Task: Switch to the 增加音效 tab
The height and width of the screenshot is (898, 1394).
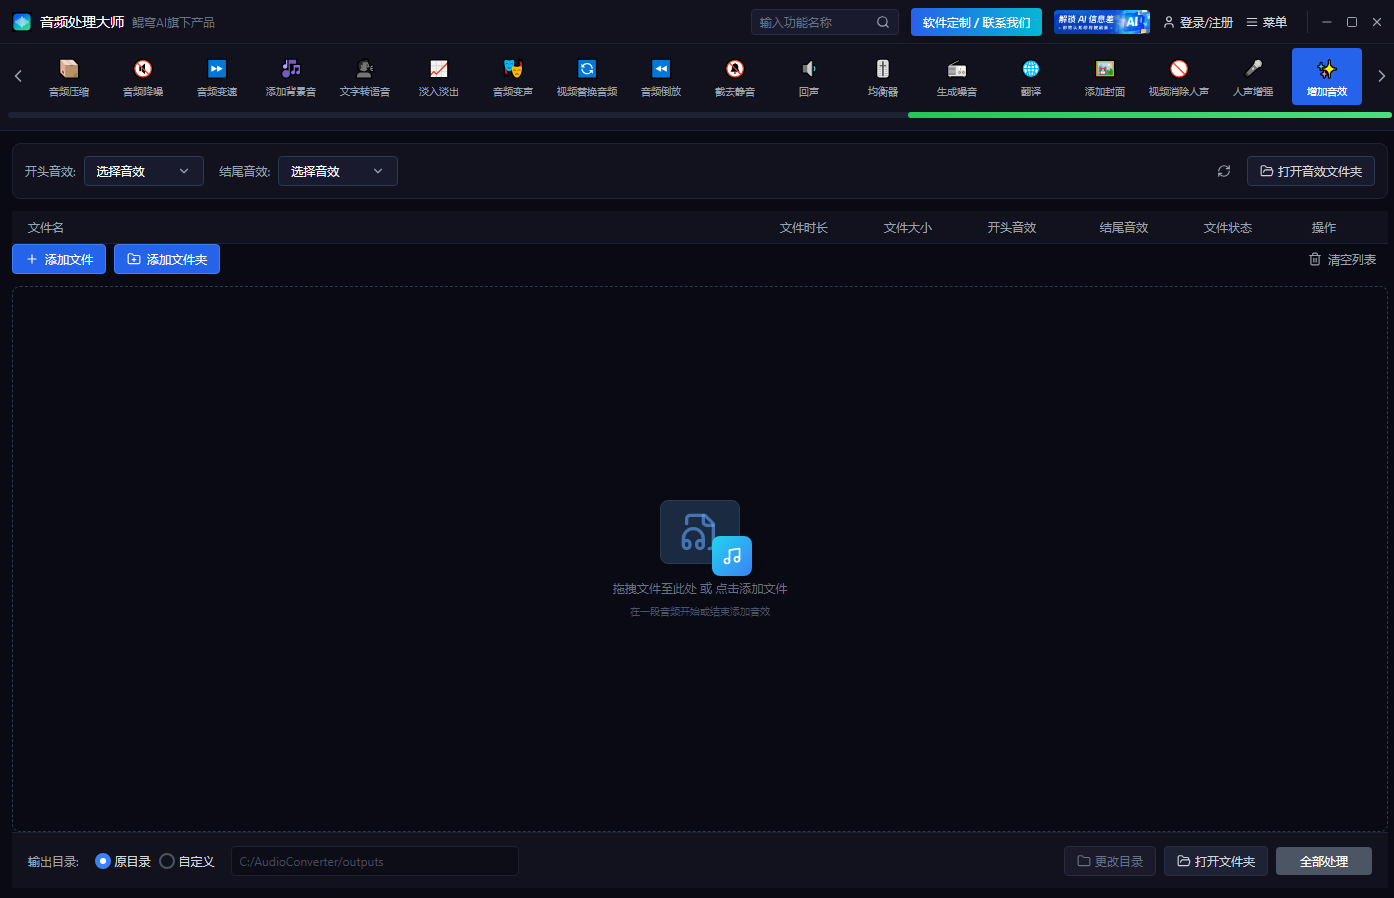Action: coord(1326,78)
